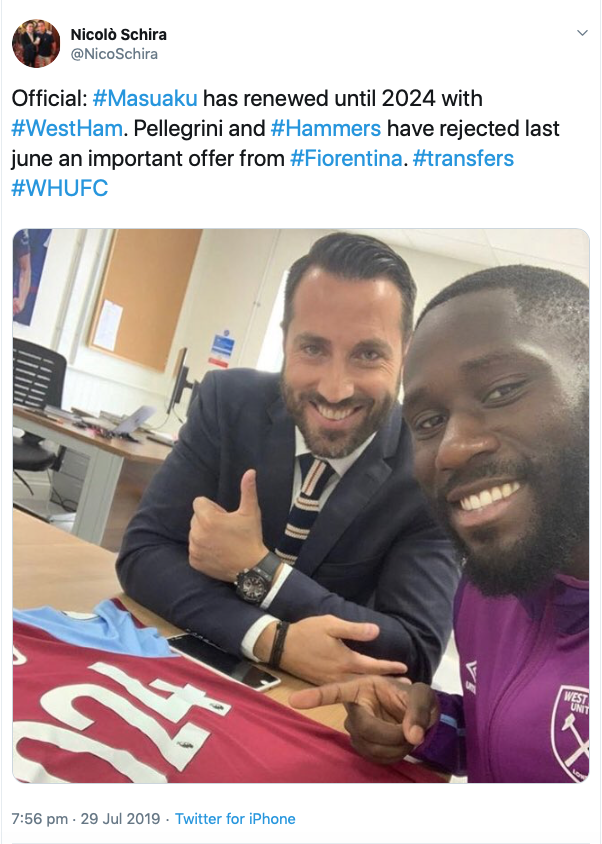Click the black wristwatch in the photo
The width and height of the screenshot is (602, 844).
[258, 579]
